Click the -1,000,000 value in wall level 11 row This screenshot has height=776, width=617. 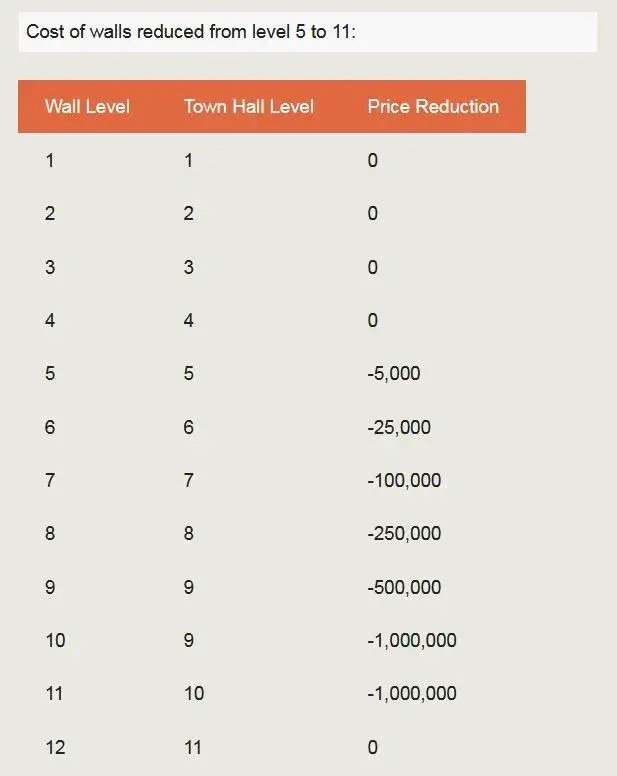[x=412, y=694]
